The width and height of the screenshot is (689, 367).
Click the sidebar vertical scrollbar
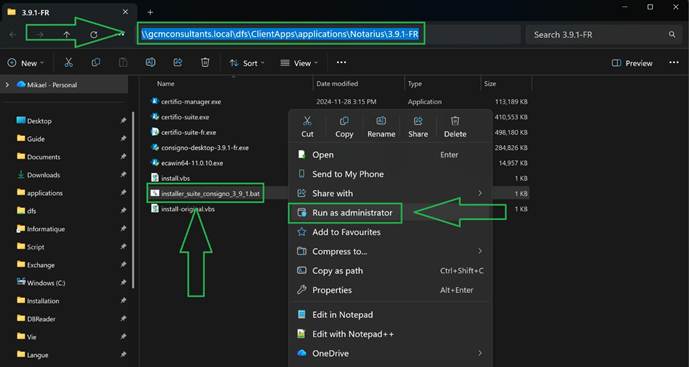pos(133,200)
